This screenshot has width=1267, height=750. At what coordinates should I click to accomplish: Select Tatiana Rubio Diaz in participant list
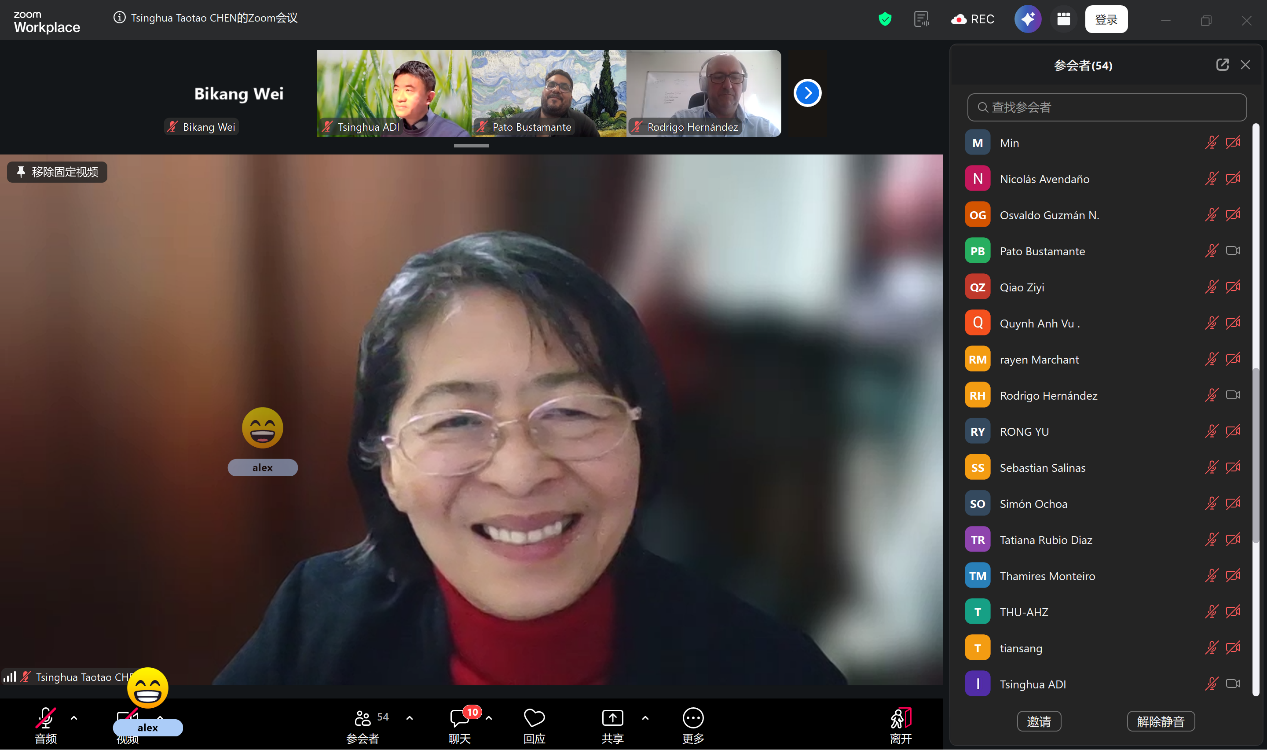(1045, 540)
